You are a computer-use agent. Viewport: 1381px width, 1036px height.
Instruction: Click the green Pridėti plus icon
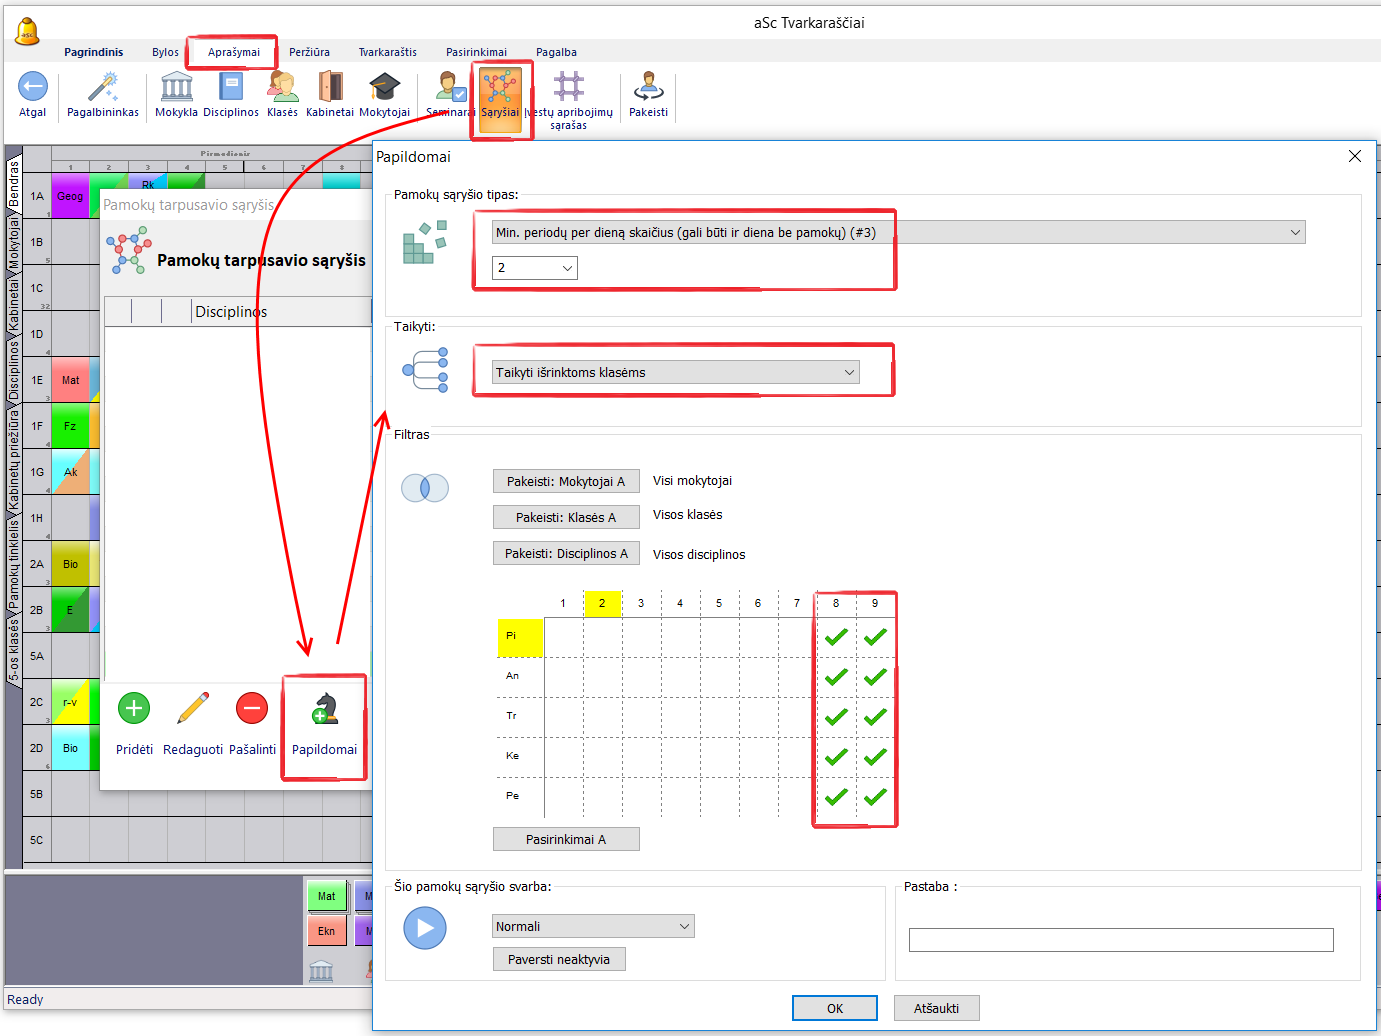[134, 709]
